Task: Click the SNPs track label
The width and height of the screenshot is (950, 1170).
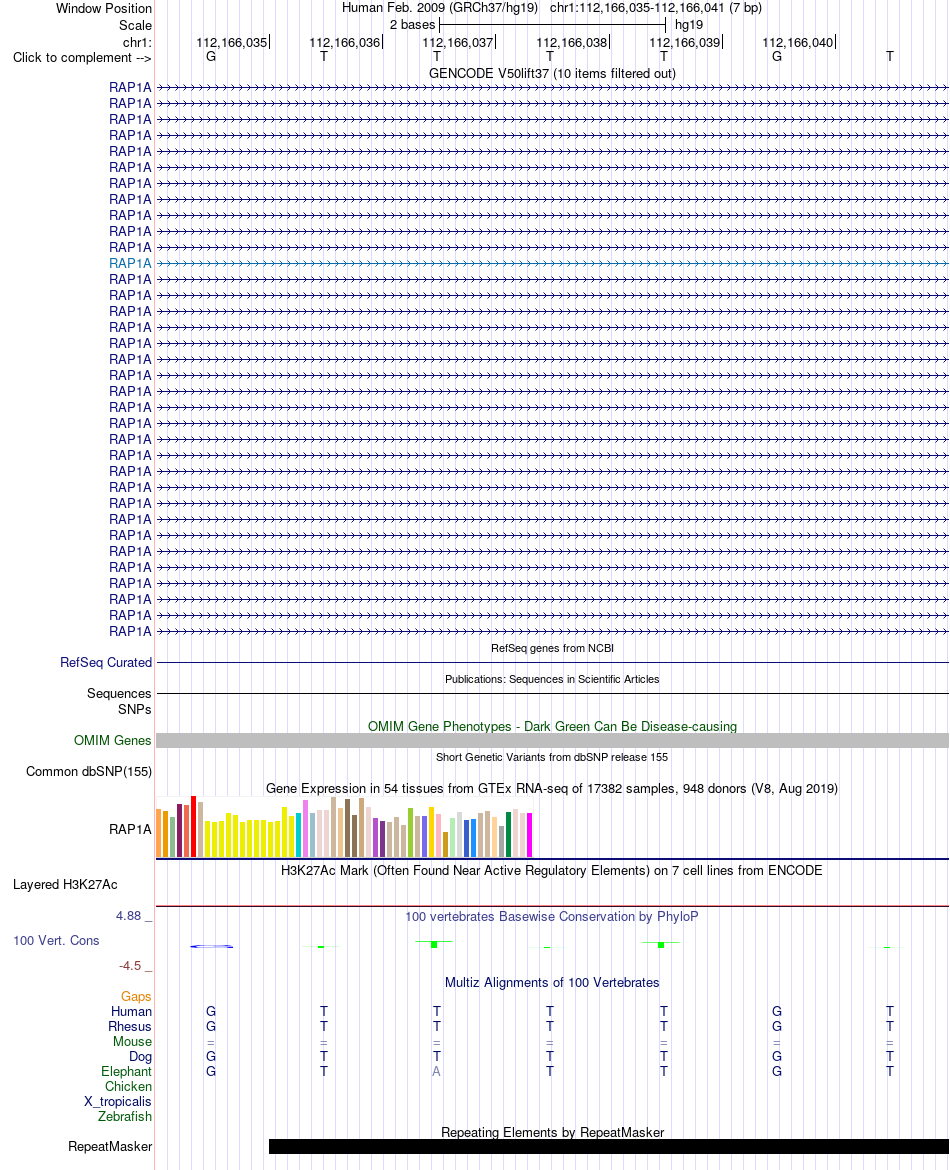Action: point(134,710)
